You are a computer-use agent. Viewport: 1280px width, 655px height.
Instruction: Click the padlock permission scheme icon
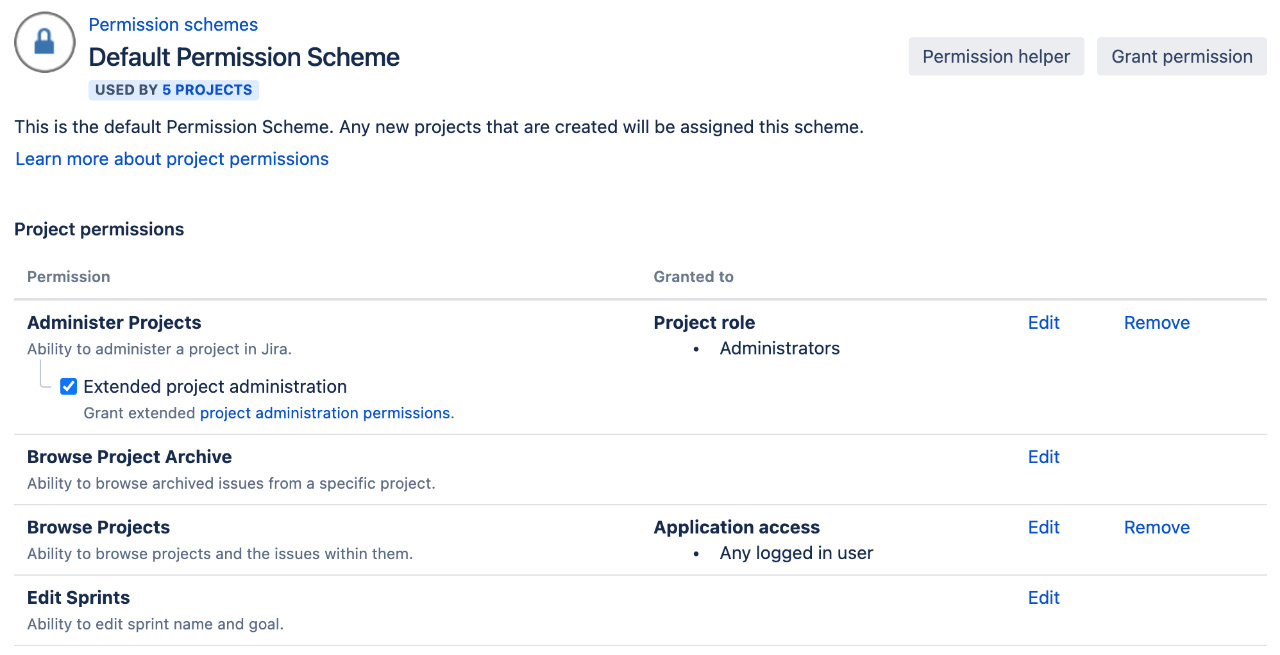tap(44, 42)
